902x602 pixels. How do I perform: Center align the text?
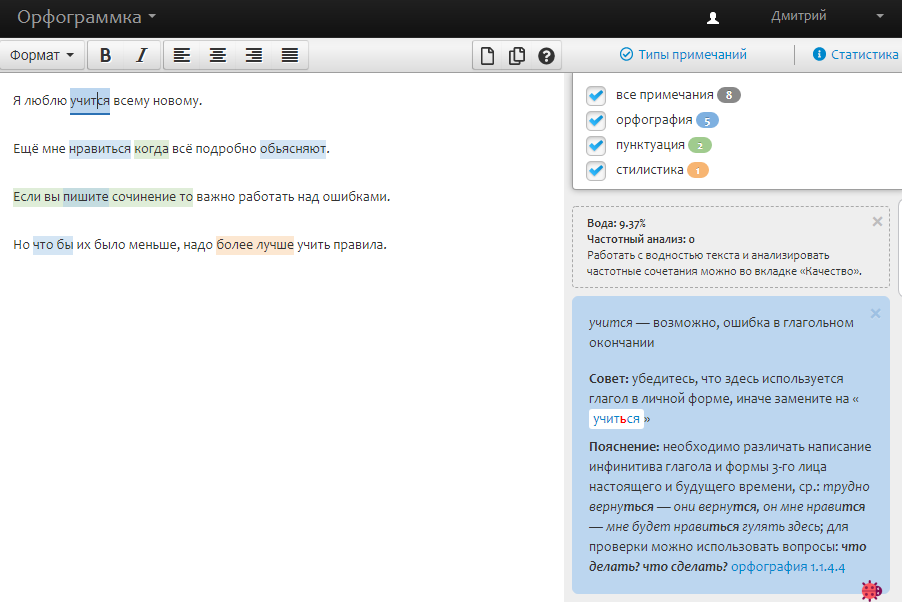coord(217,55)
